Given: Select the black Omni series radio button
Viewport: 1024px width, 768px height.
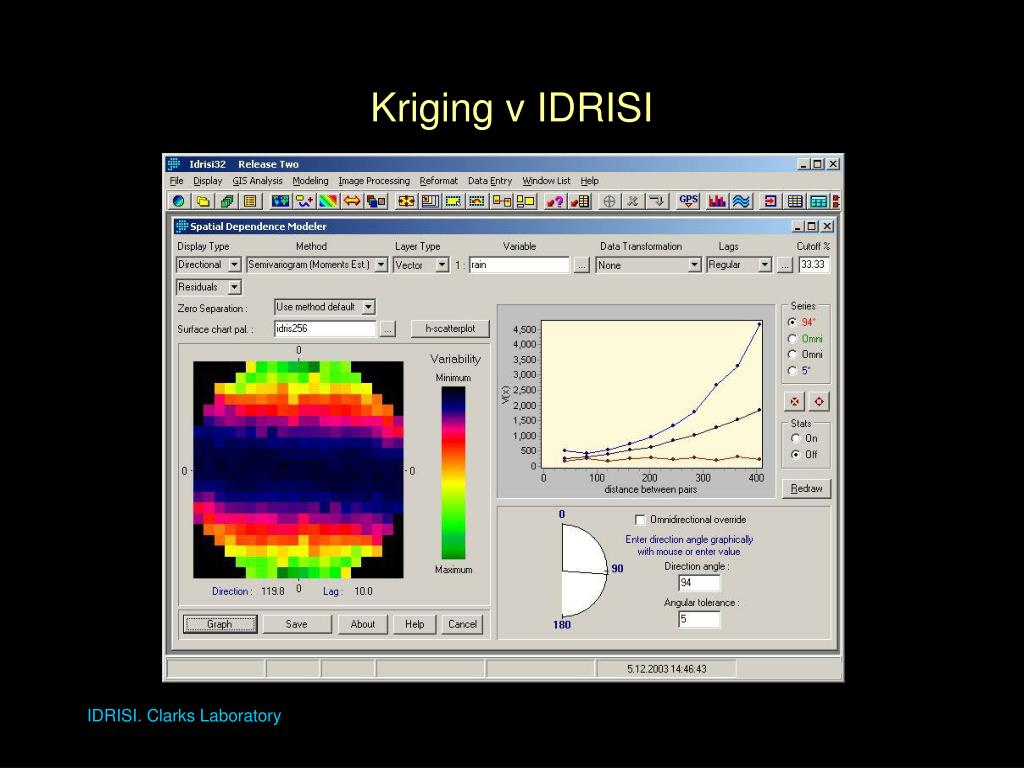Looking at the screenshot, I should 792,354.
